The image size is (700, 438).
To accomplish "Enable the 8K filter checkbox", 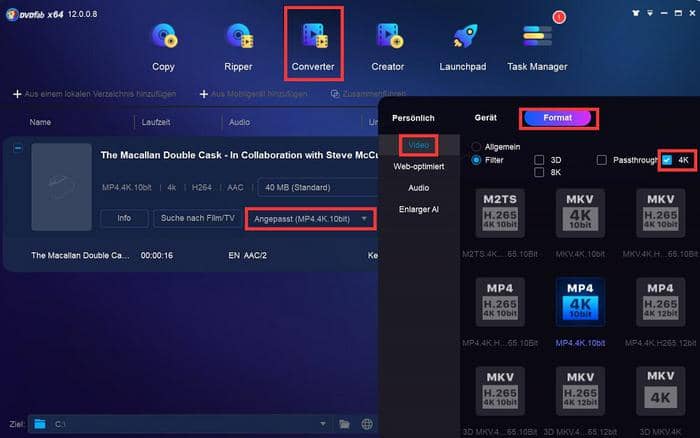I will (539, 172).
